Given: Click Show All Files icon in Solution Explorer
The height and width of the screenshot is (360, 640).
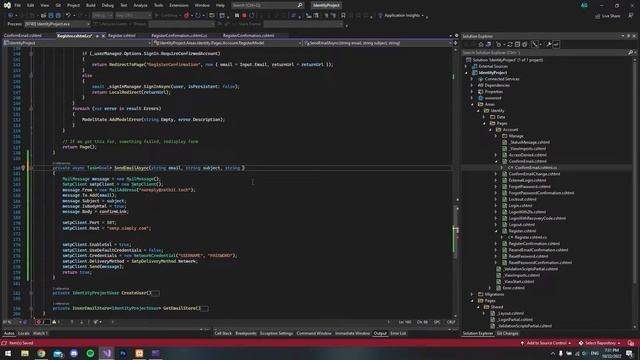Looking at the screenshot, I should pyautogui.click(x=524, y=44).
